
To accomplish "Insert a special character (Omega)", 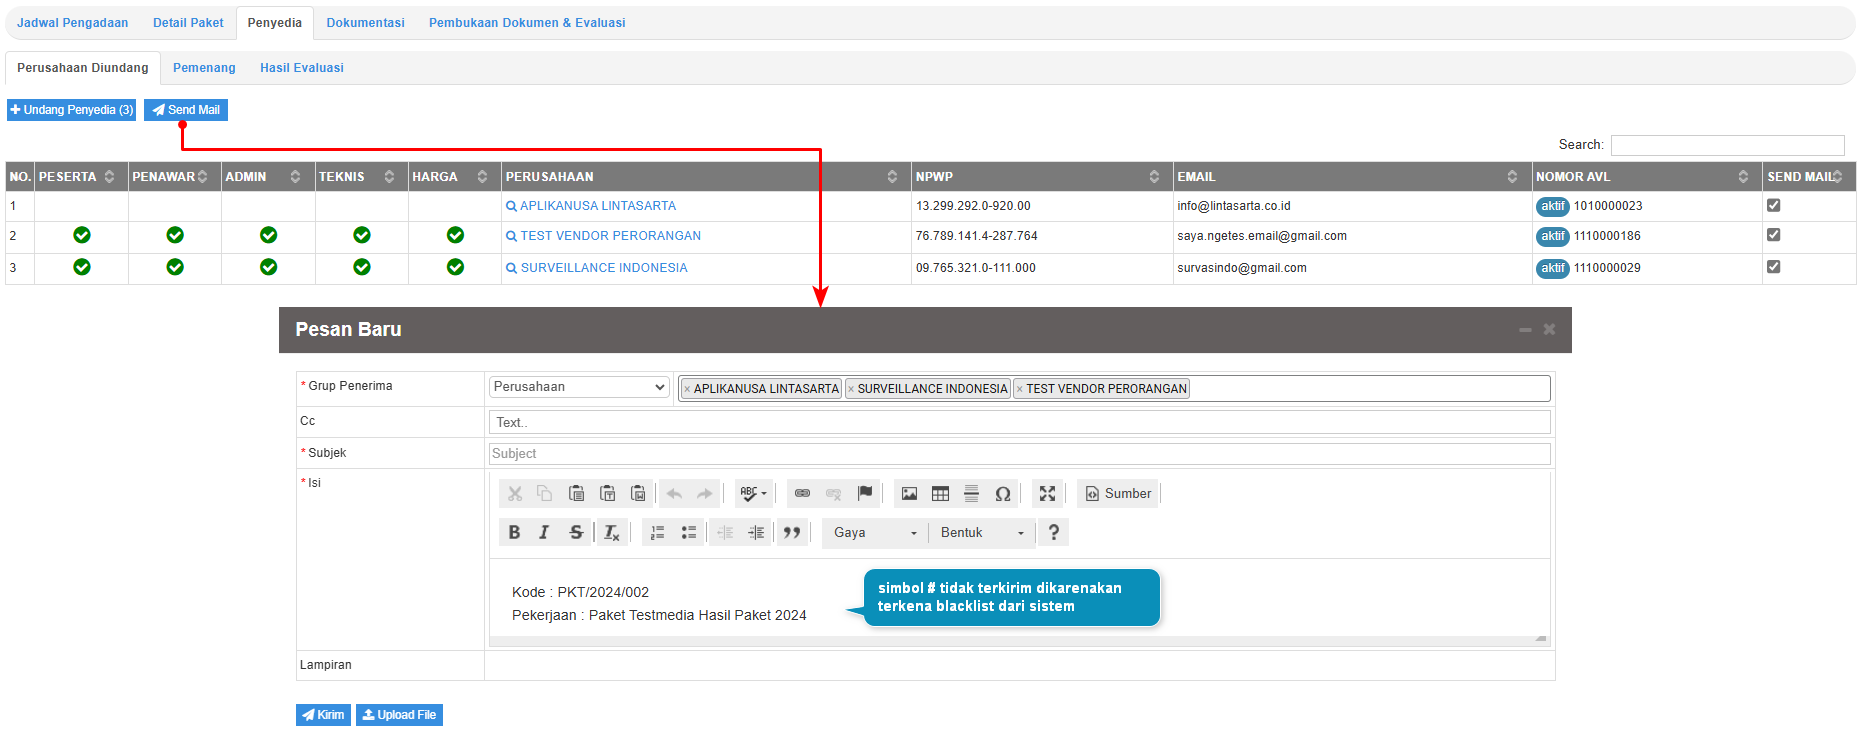I will coord(1002,494).
